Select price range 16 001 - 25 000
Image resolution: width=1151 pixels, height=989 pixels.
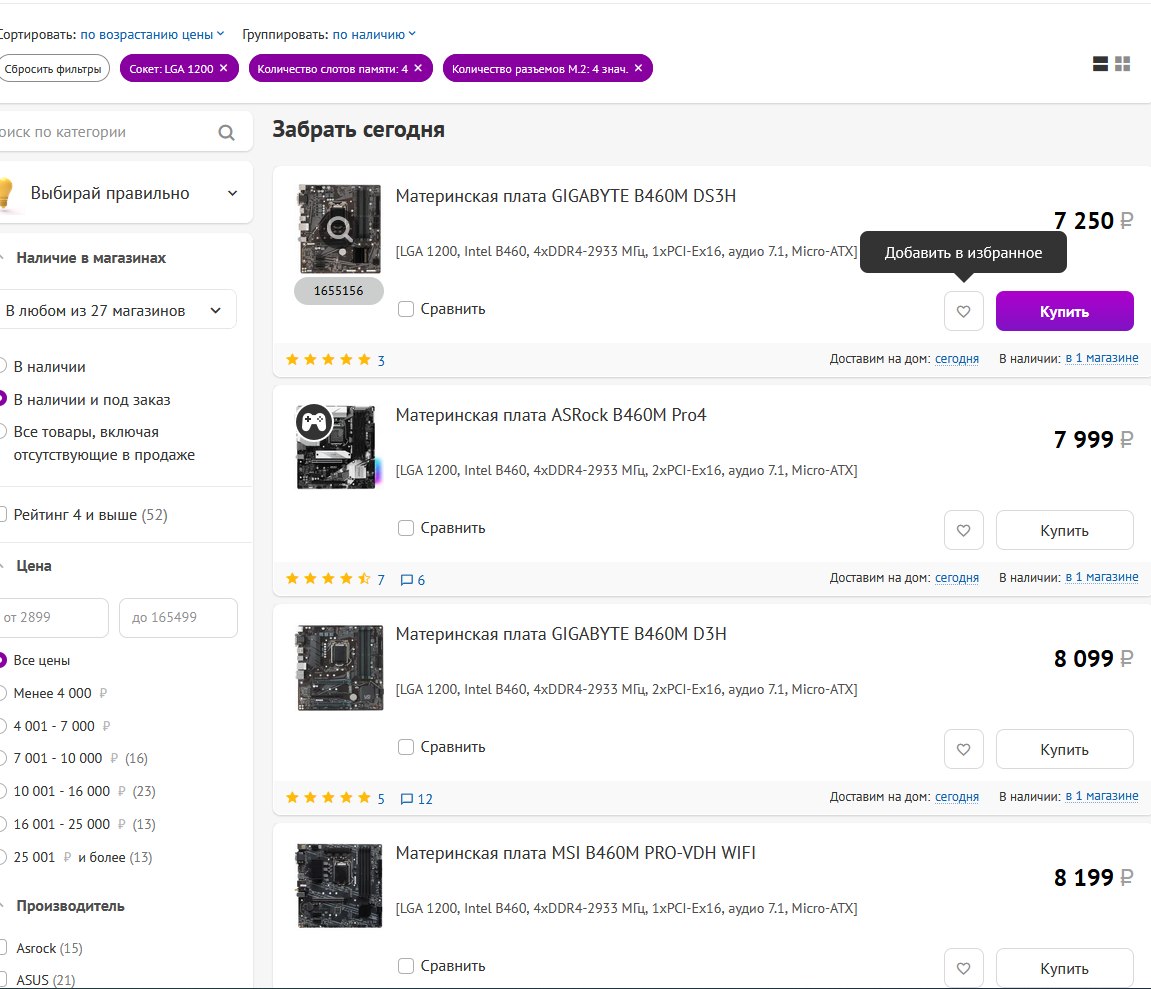tap(78, 824)
